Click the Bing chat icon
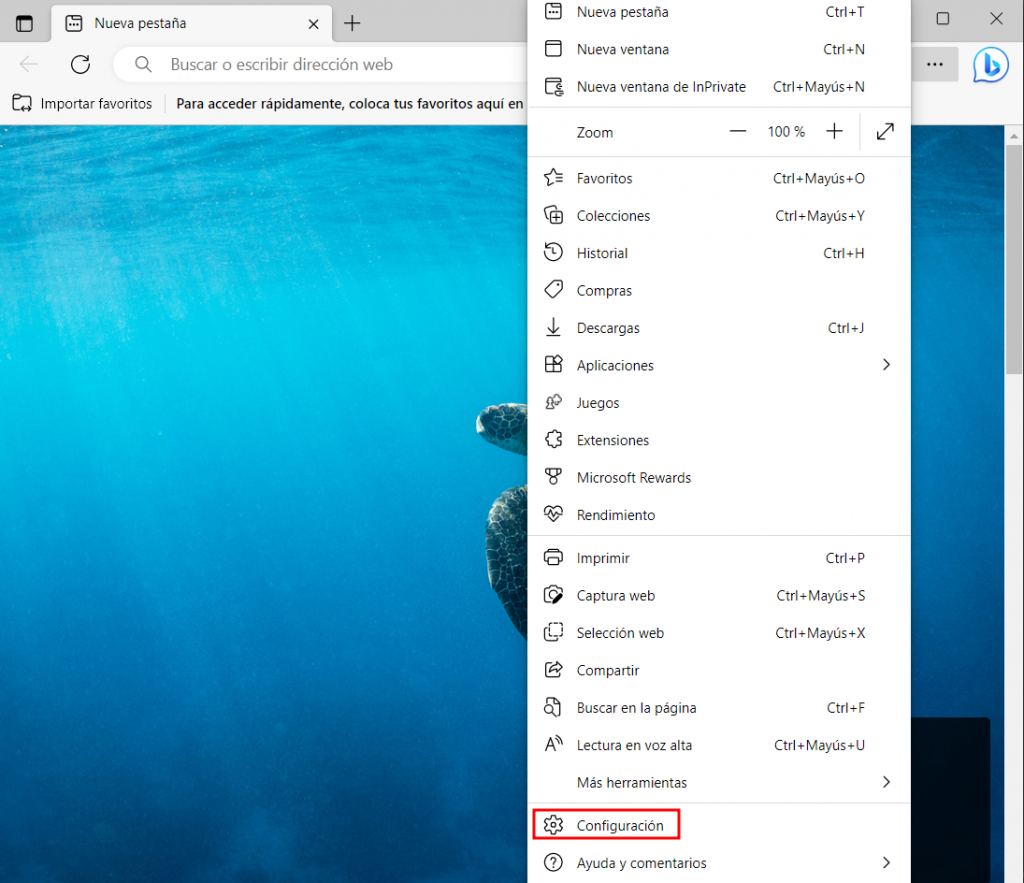This screenshot has height=883, width=1024. [990, 64]
